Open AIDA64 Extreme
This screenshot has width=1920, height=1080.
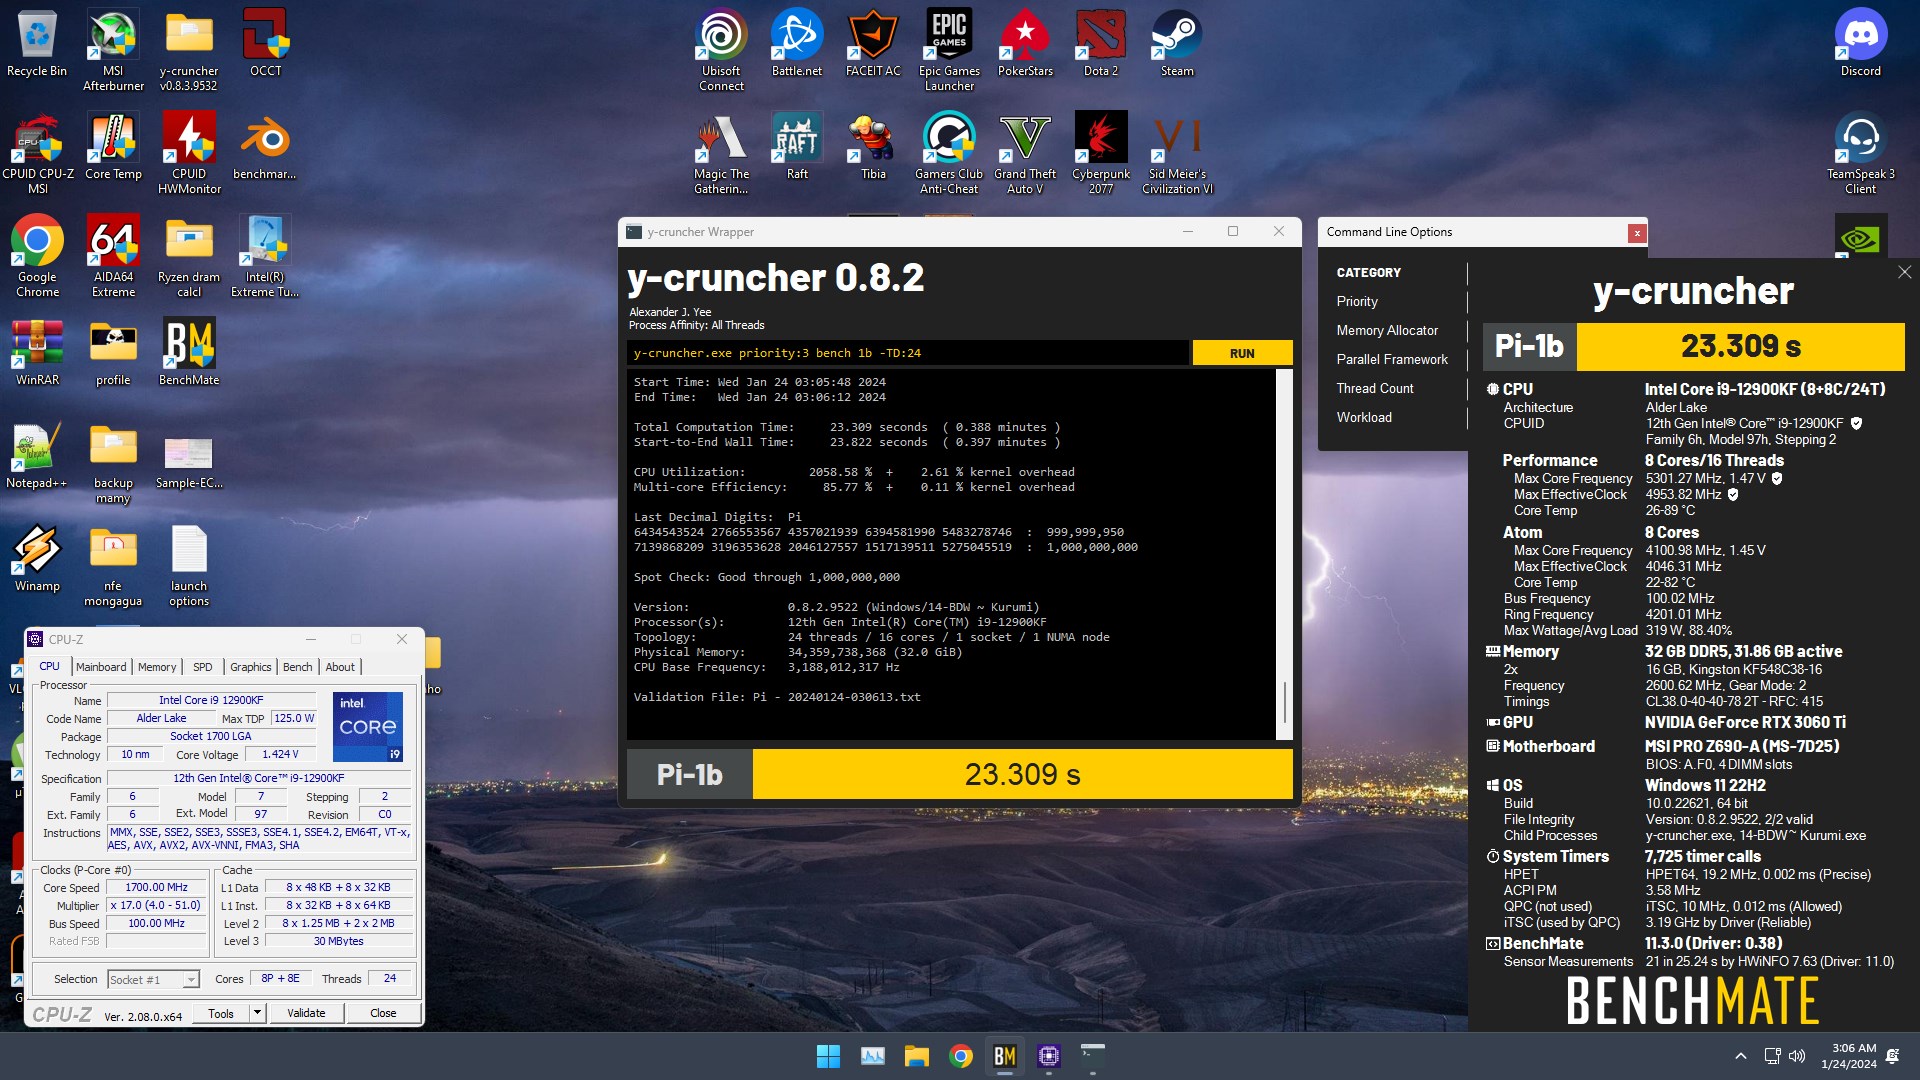pyautogui.click(x=113, y=256)
